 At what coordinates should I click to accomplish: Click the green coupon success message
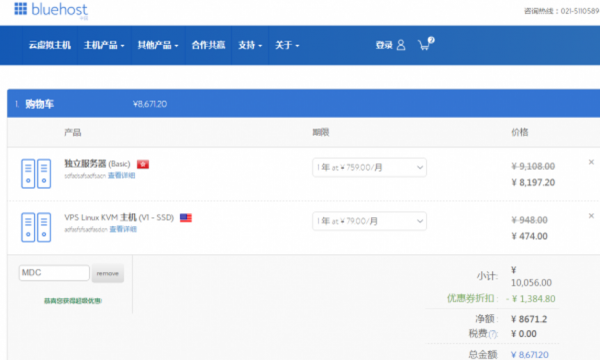pyautogui.click(x=73, y=301)
